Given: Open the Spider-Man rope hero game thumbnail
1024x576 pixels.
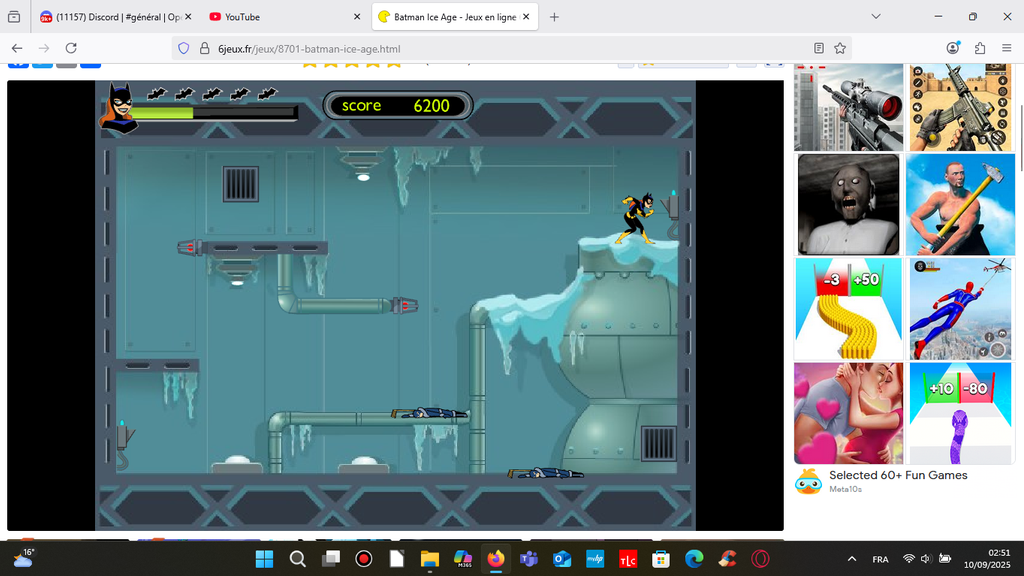Looking at the screenshot, I should tap(960, 309).
